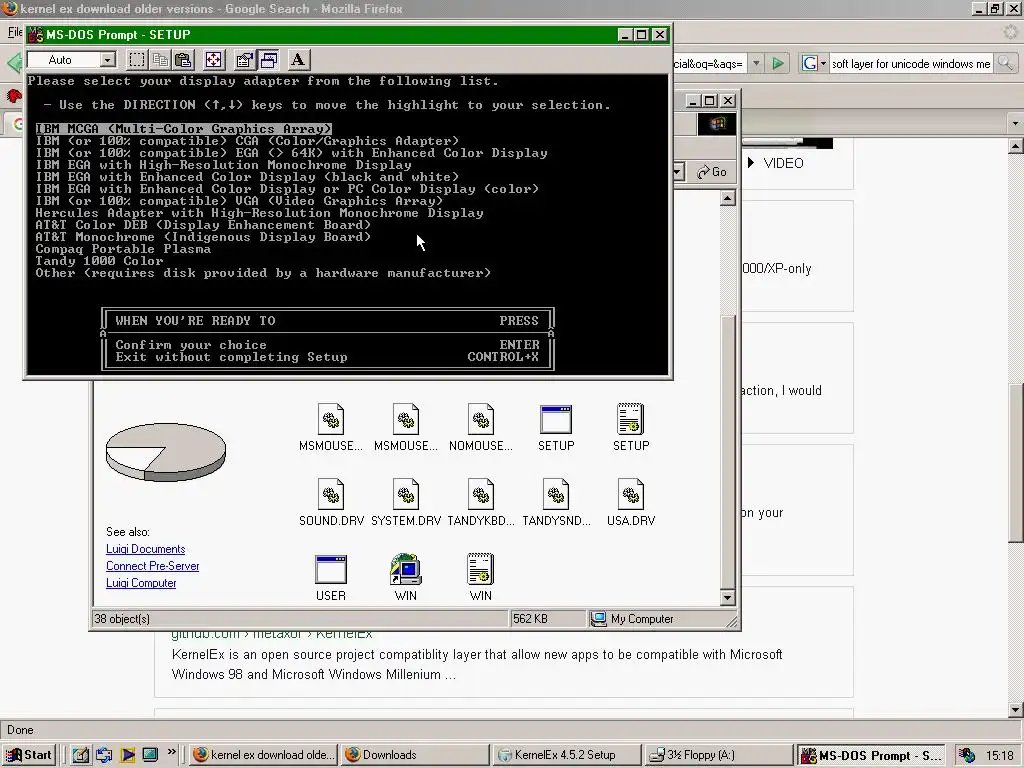Click the magnifier search button in Firefox

(x=1005, y=63)
